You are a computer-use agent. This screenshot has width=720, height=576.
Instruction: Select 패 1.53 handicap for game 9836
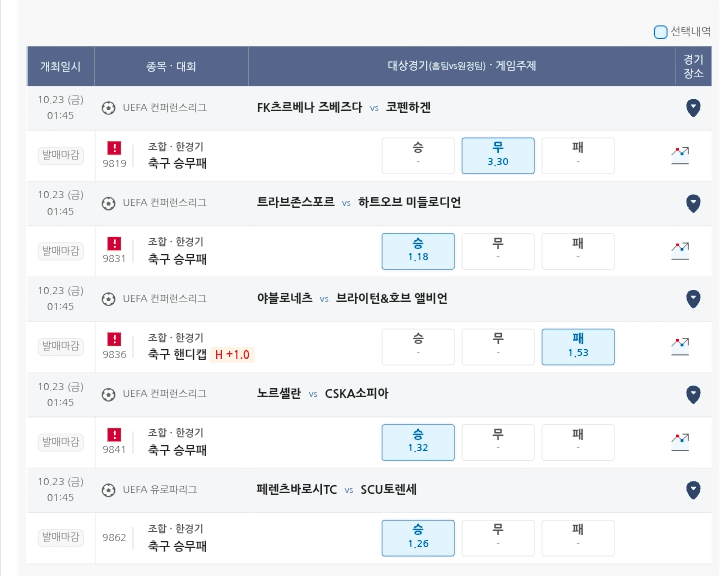point(578,347)
